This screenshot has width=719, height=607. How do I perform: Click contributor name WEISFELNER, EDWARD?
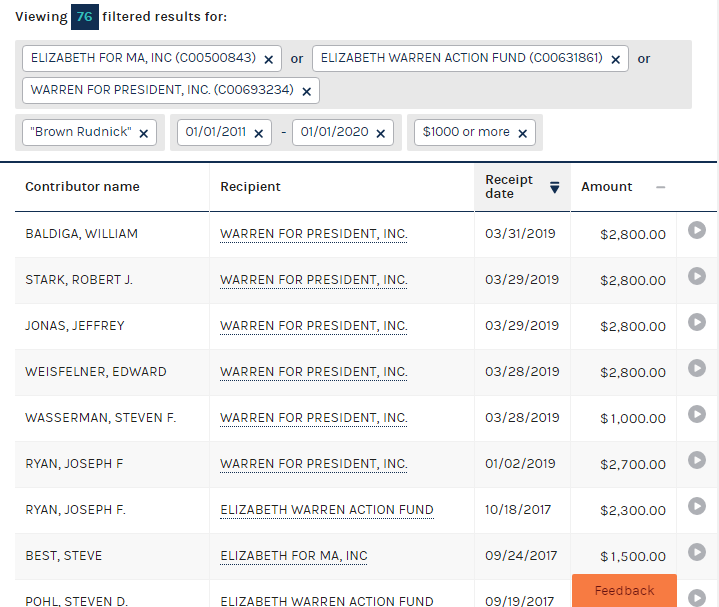[96, 372]
